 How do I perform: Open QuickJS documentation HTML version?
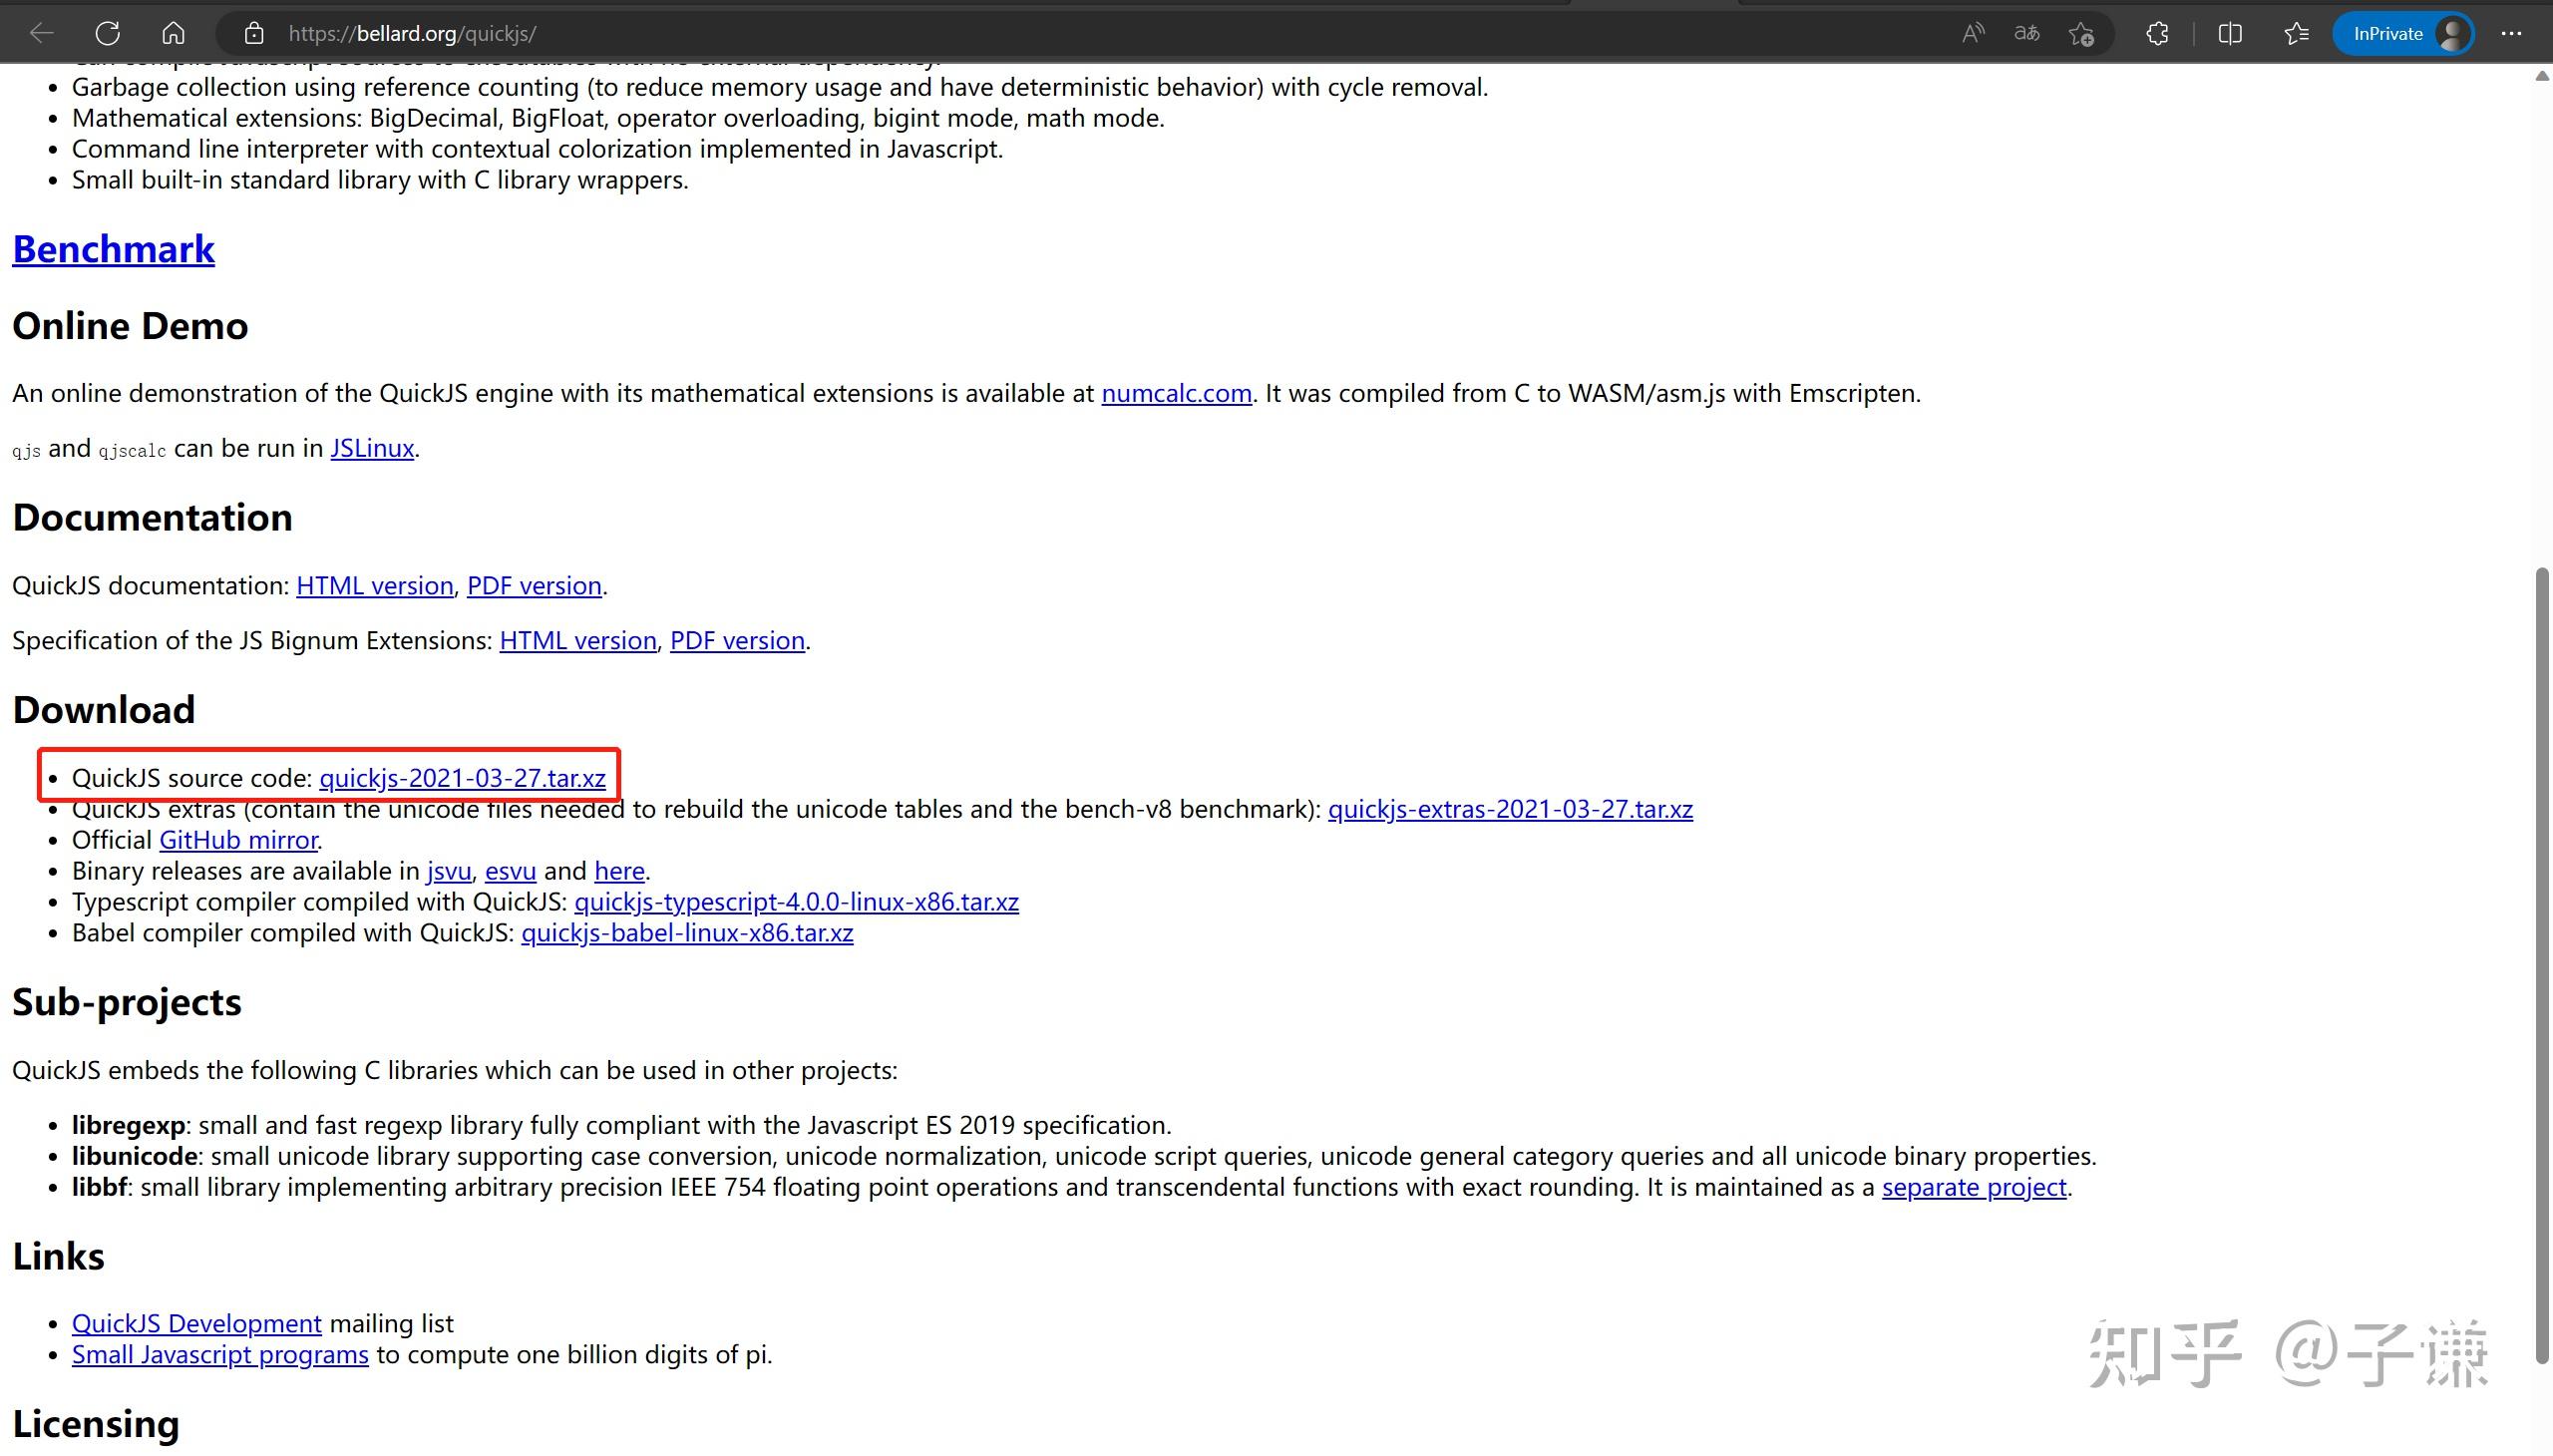(x=375, y=585)
